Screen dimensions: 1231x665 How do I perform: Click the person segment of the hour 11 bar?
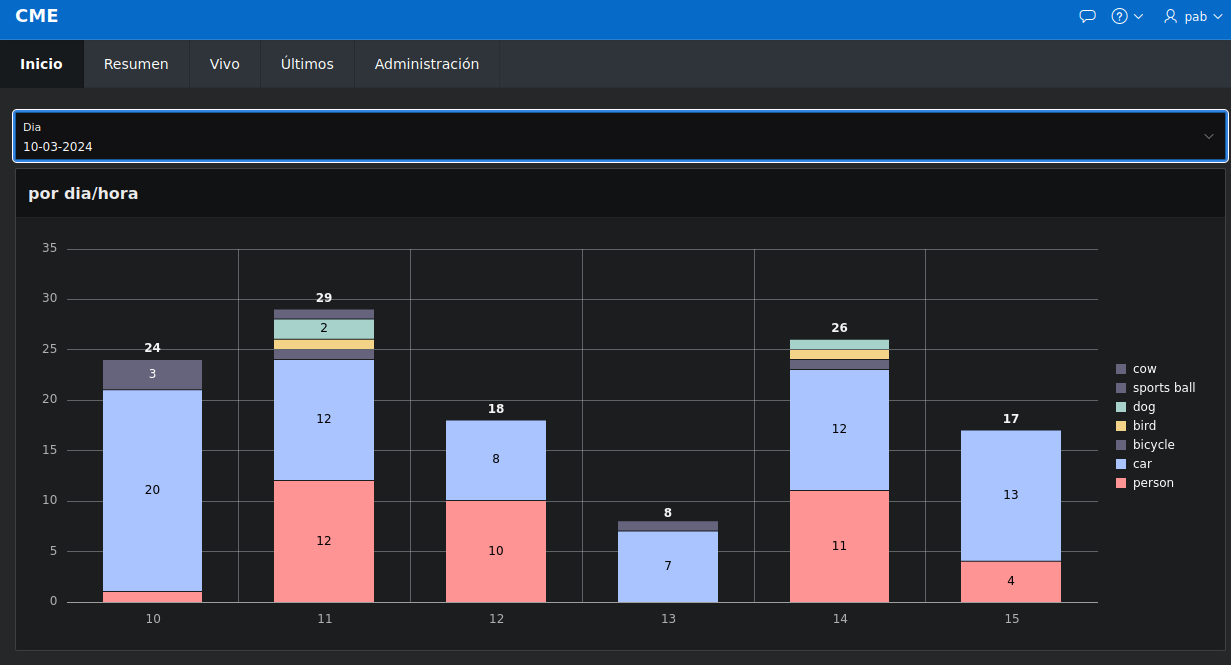pyautogui.click(x=324, y=540)
